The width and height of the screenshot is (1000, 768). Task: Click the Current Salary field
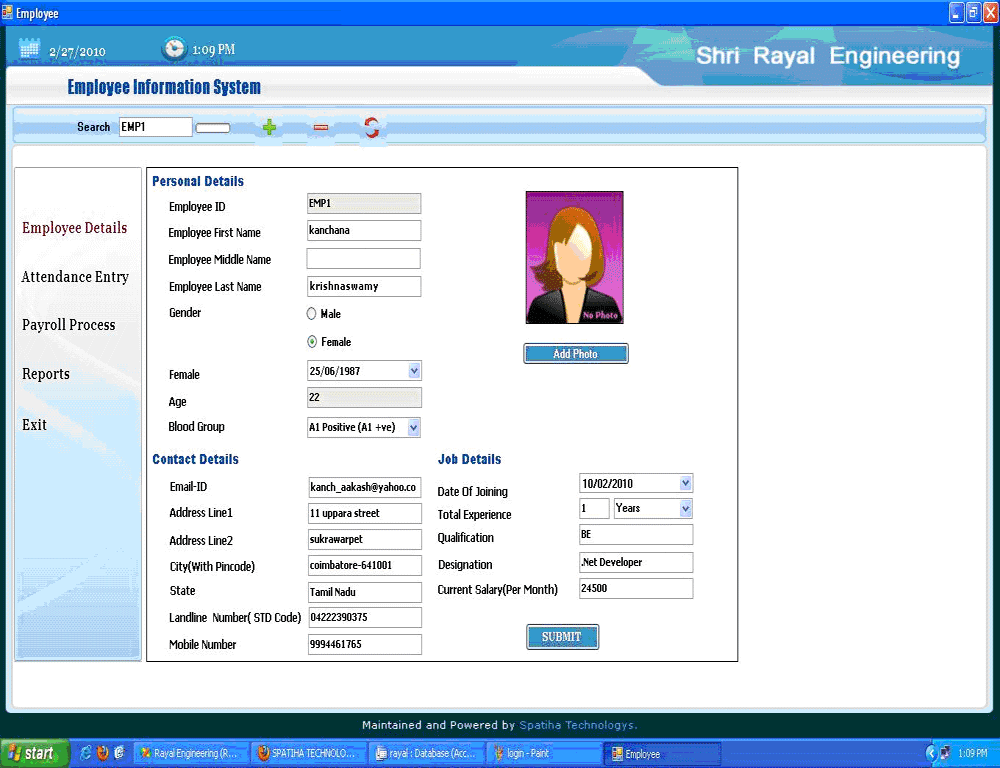click(x=636, y=588)
